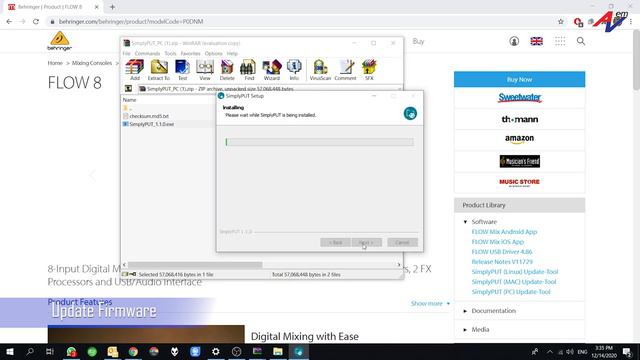Open the WinRAR Options menu

(x=213, y=53)
